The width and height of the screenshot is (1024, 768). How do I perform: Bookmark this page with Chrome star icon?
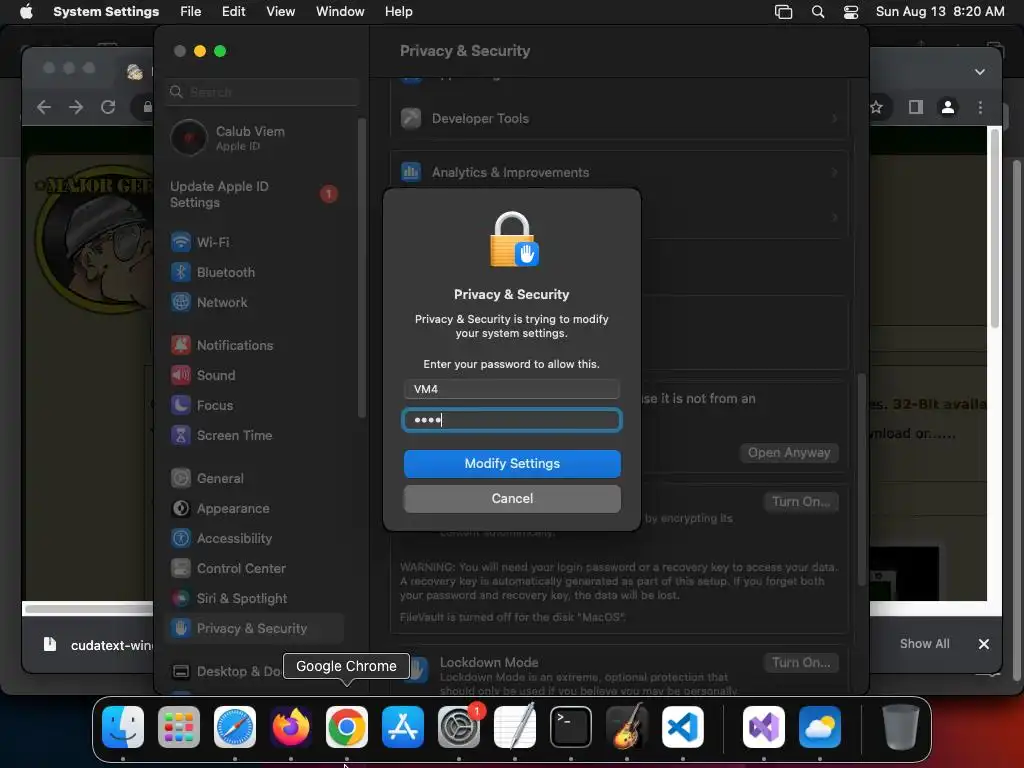point(876,107)
